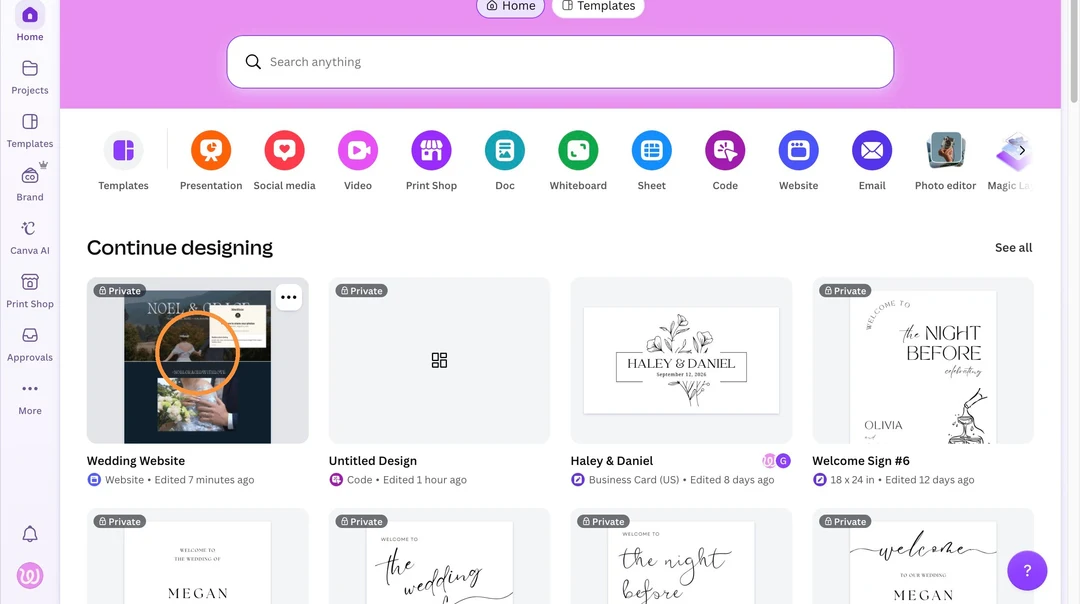Open Templates in the left sidebar

click(30, 131)
